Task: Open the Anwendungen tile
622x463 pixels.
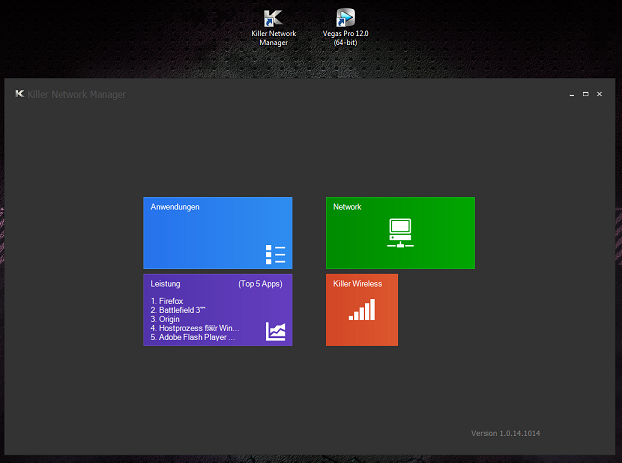Action: point(218,233)
